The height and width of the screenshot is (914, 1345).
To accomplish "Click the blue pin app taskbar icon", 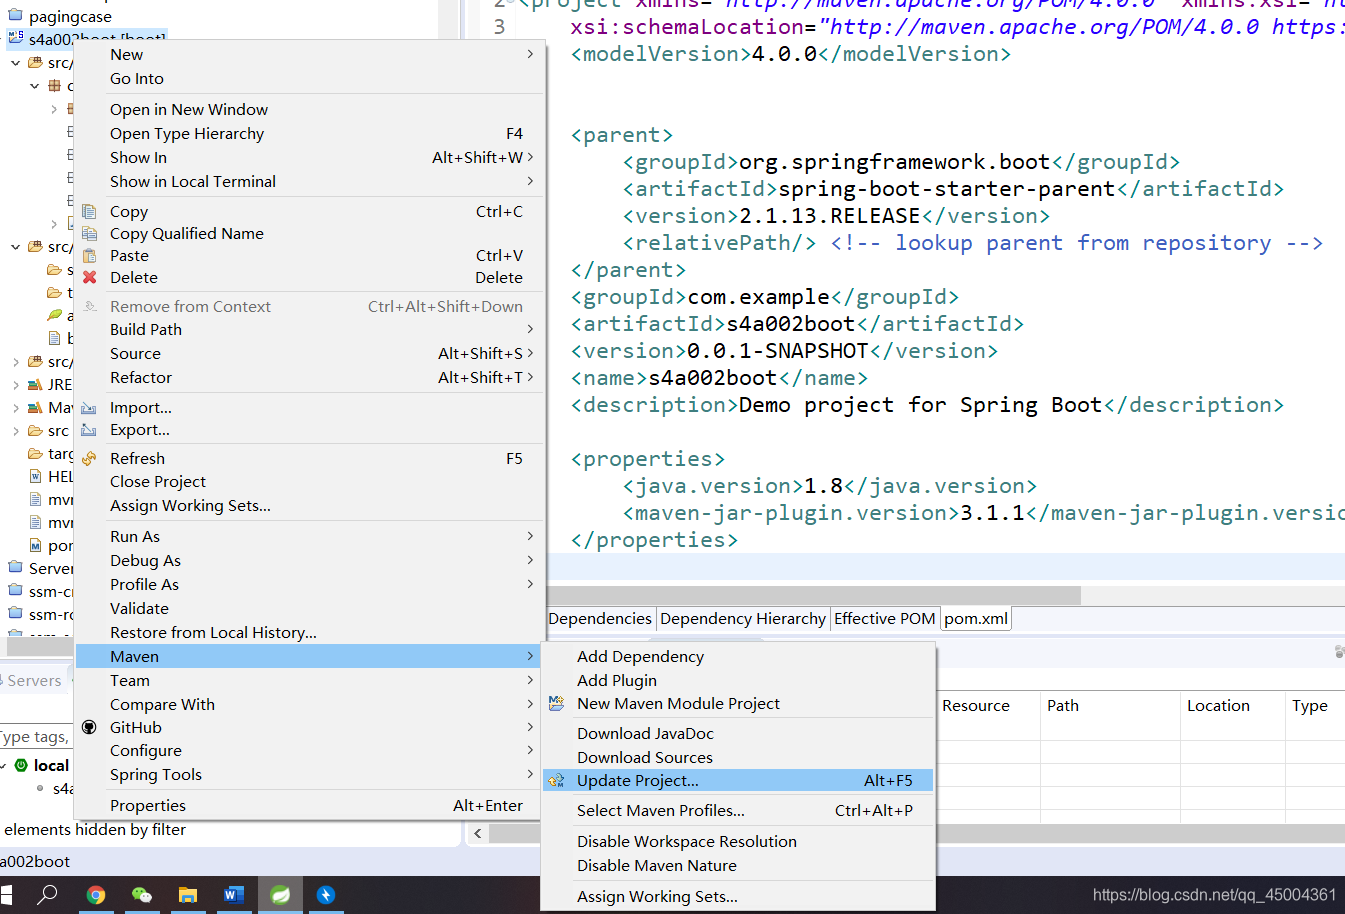I will point(326,895).
